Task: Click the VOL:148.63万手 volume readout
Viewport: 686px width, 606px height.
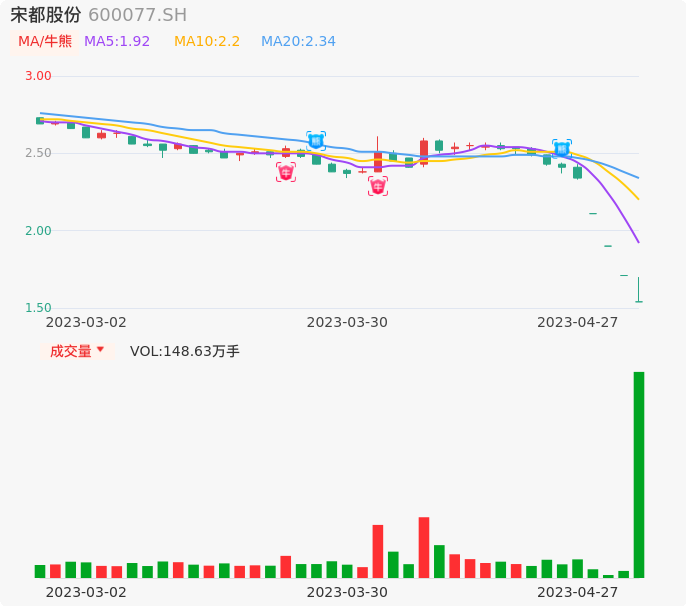Action: pos(185,351)
